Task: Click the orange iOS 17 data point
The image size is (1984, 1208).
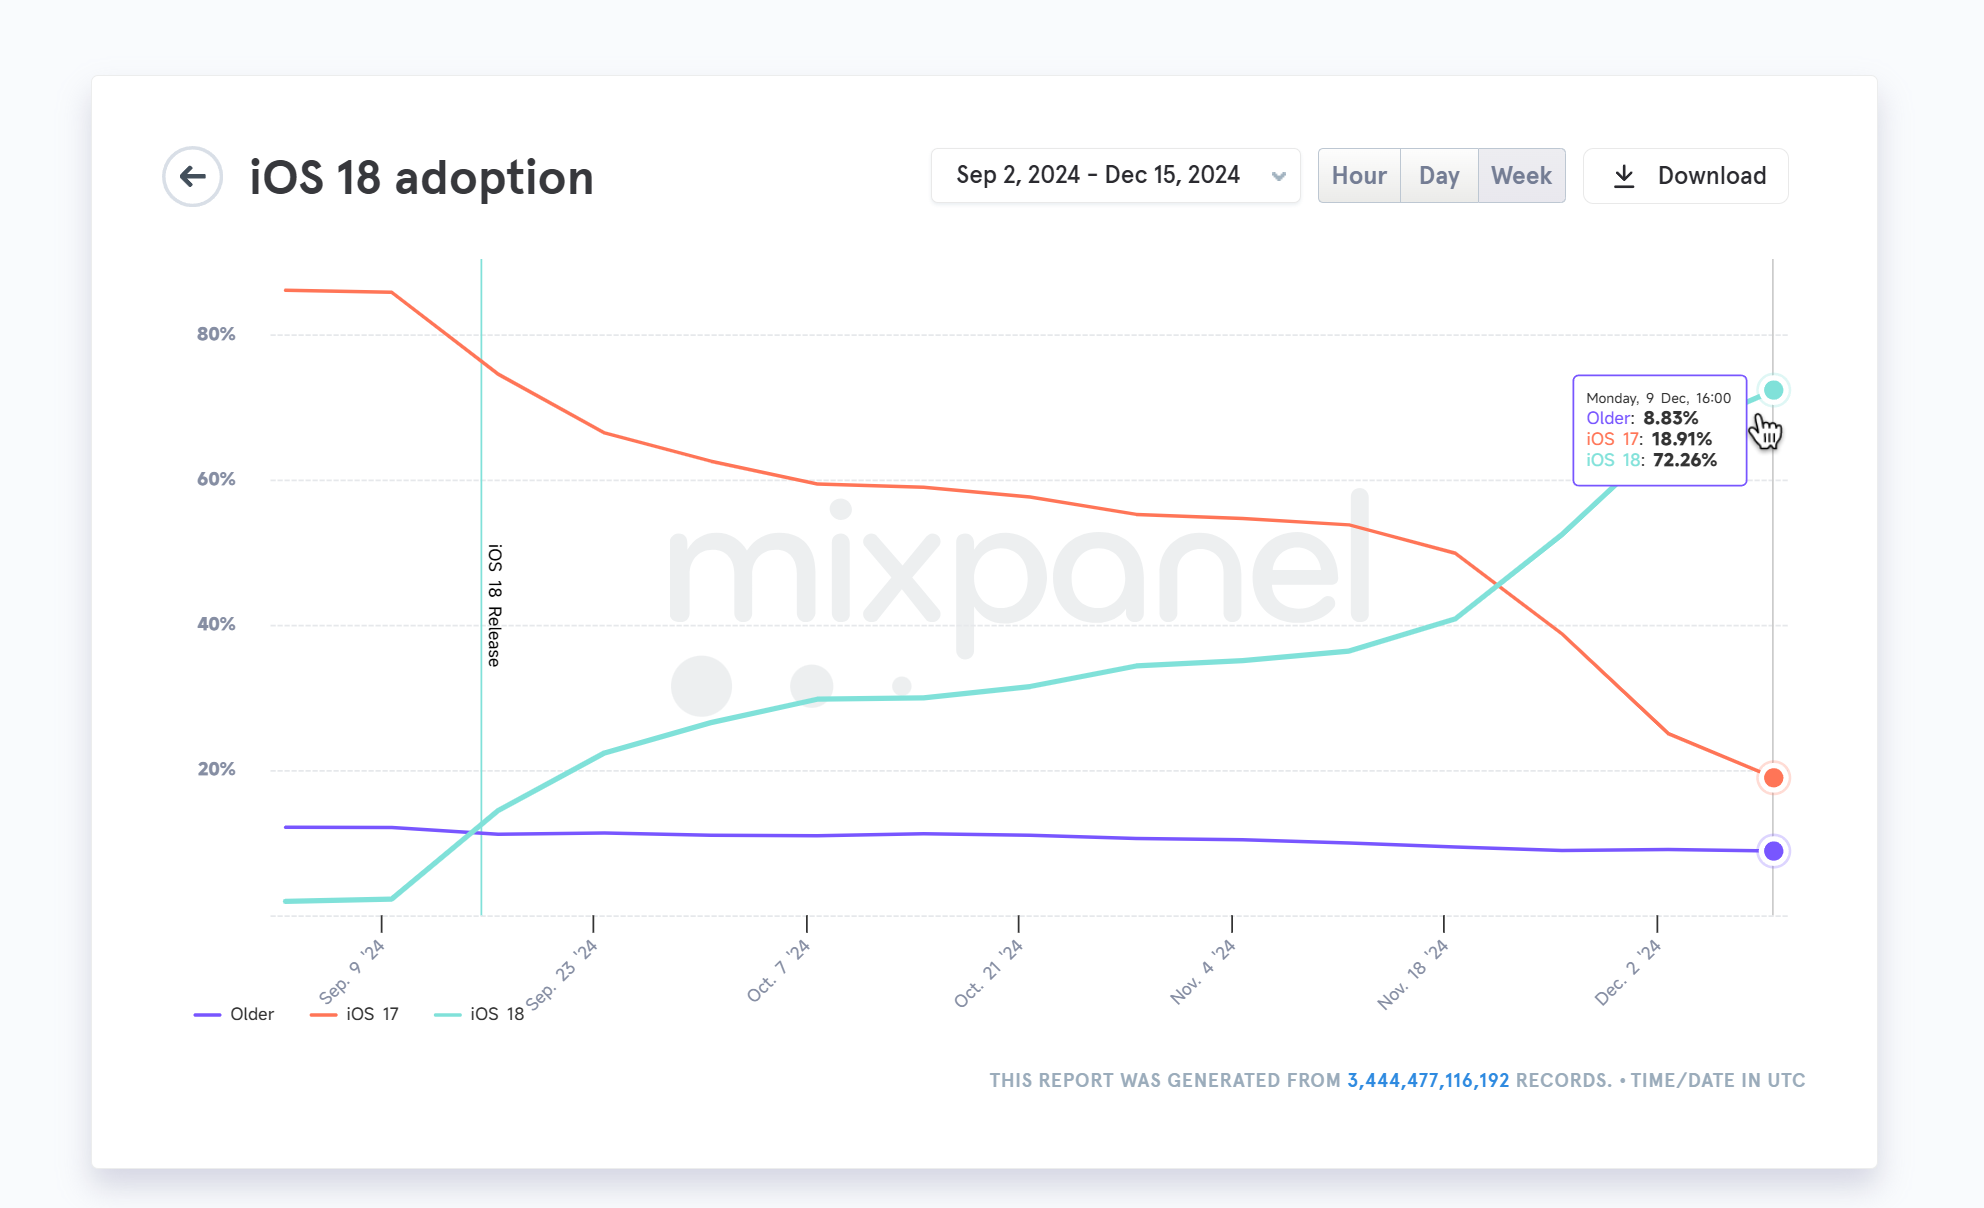Action: [x=1773, y=778]
